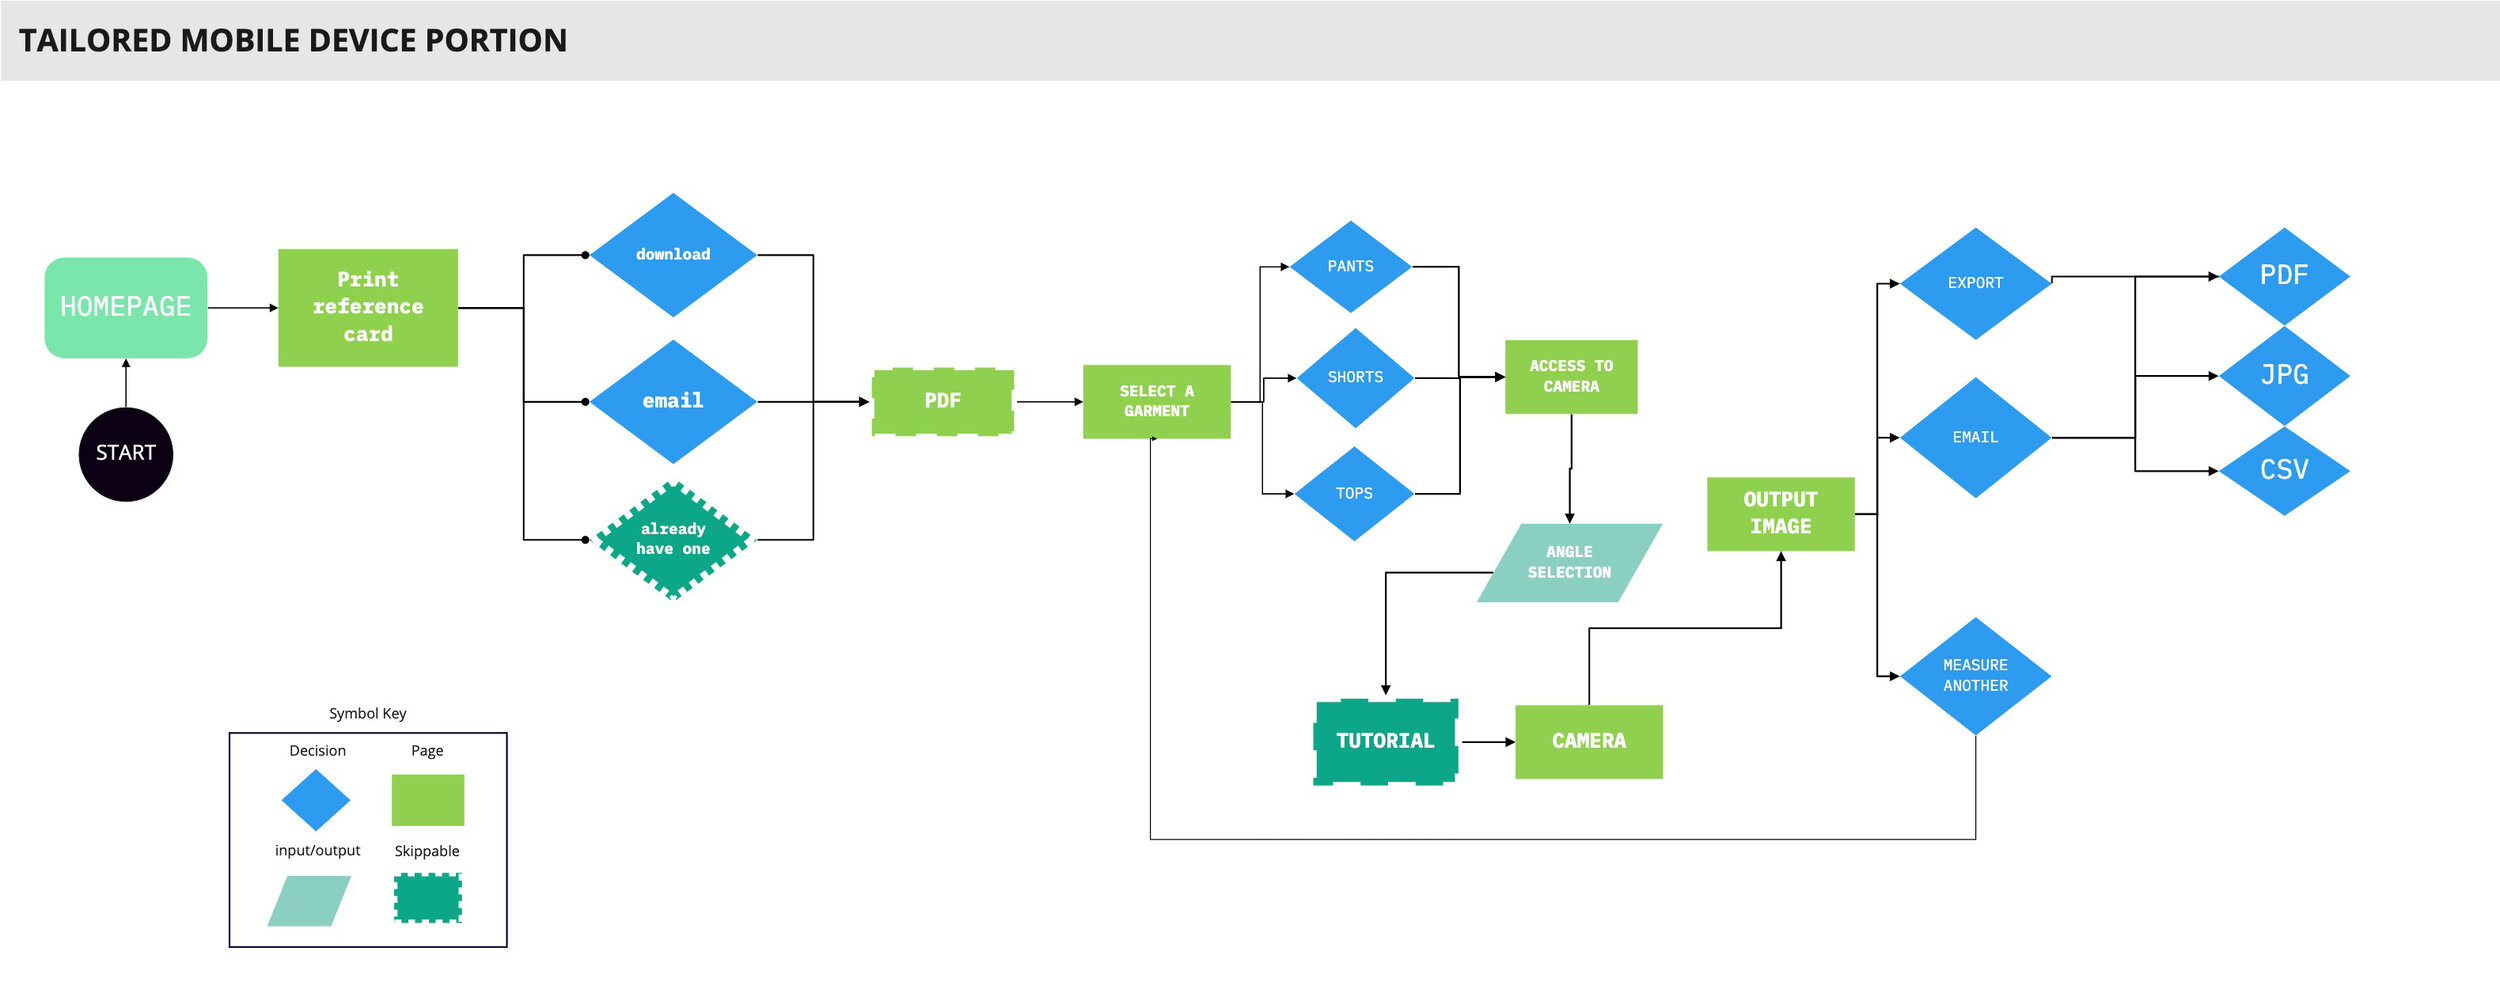
Task: Click the blue Decision diamond in Symbol Key
Action: (x=316, y=800)
